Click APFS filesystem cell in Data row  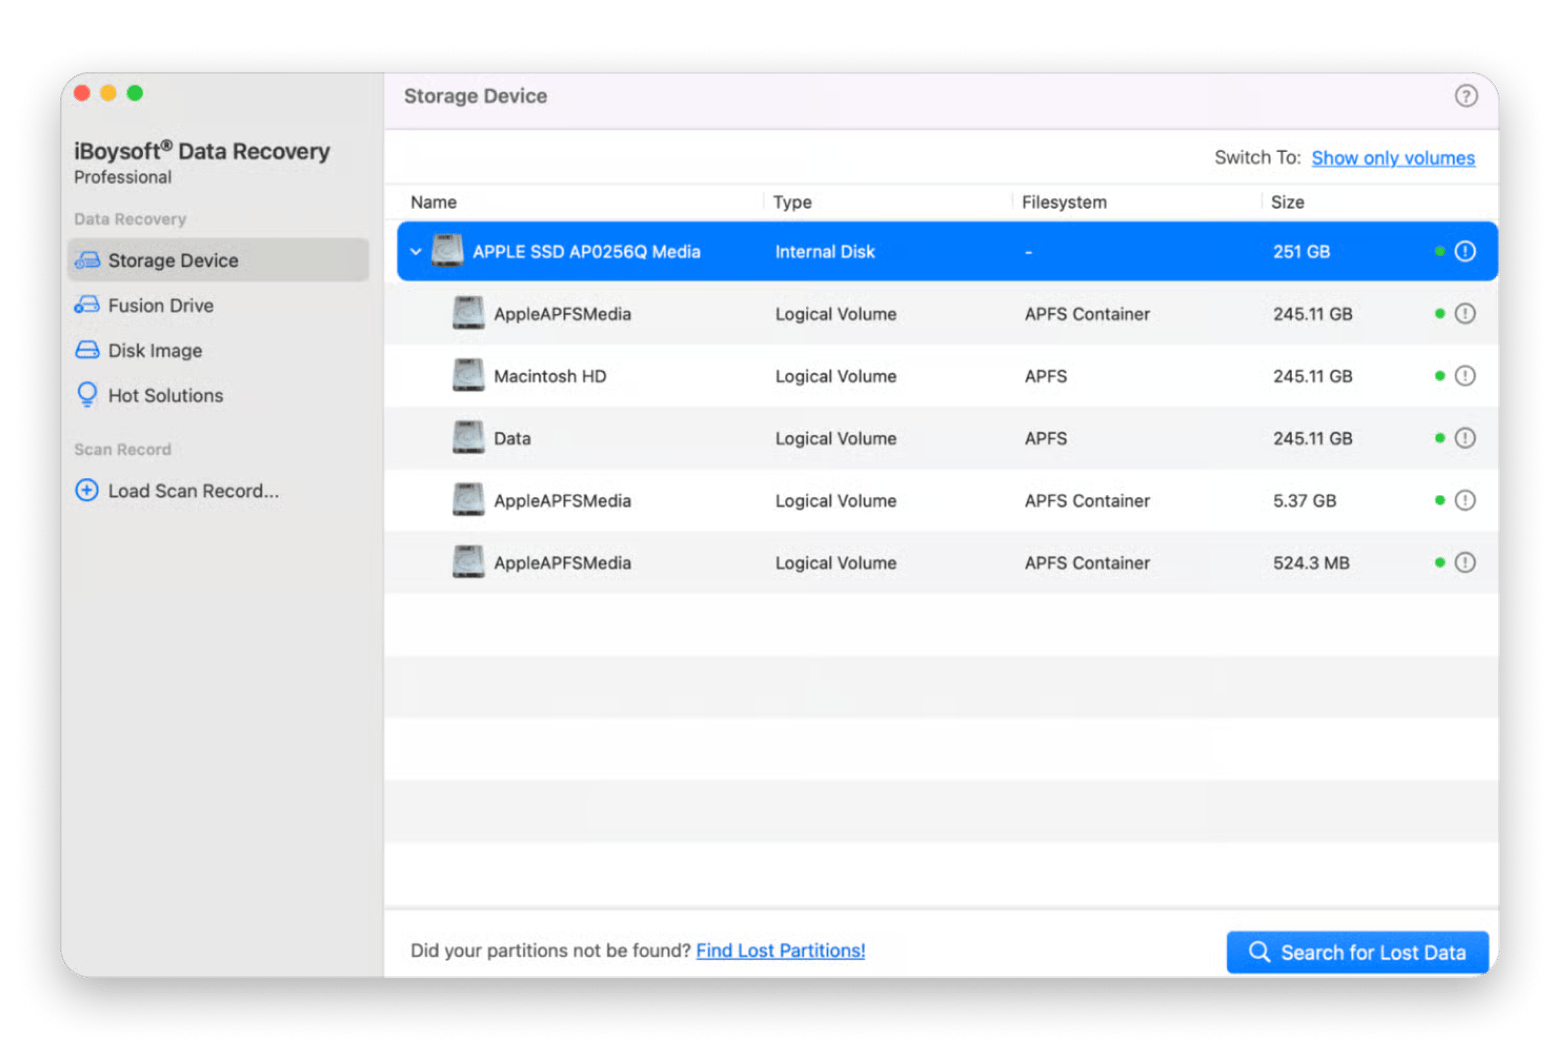pyautogui.click(x=1046, y=438)
